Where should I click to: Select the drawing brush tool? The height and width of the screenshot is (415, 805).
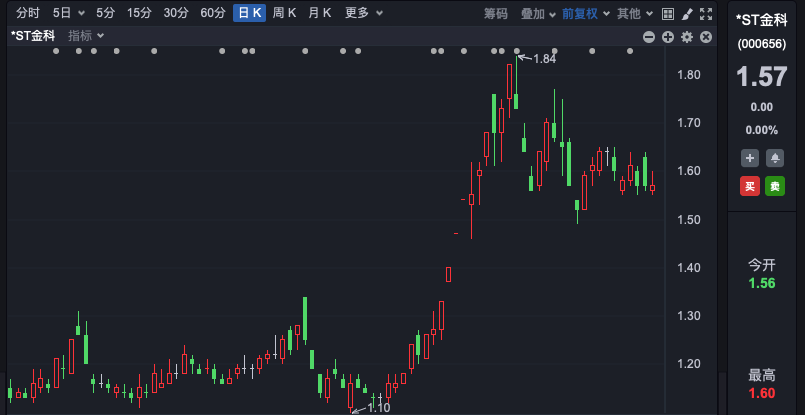coord(686,14)
